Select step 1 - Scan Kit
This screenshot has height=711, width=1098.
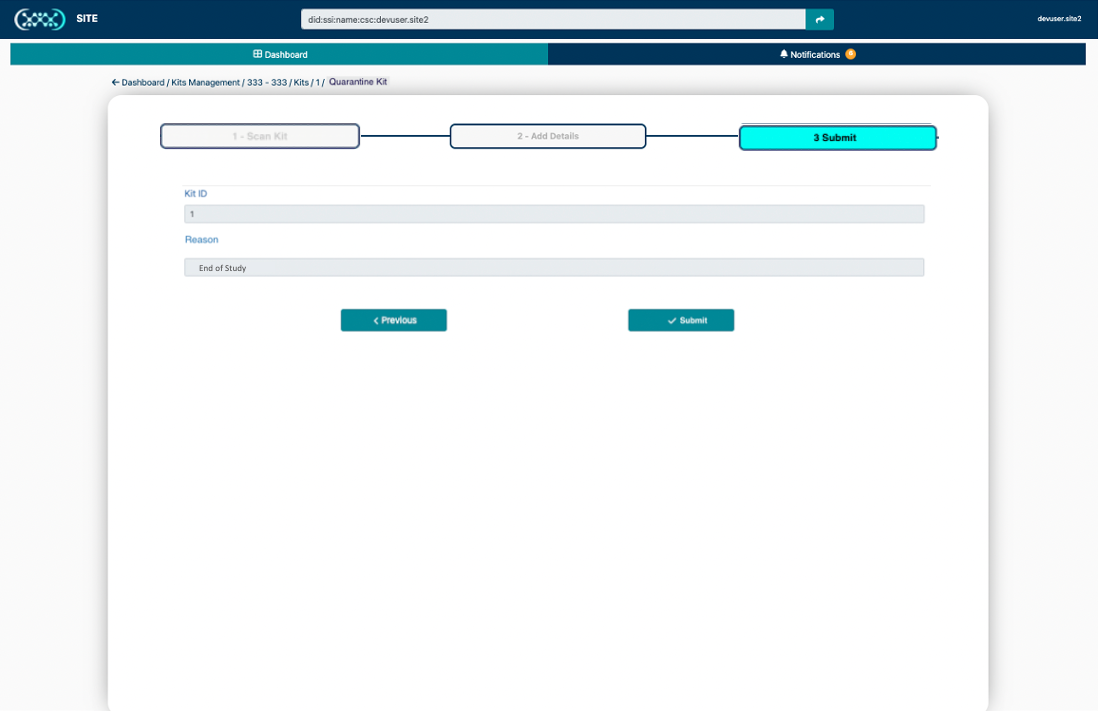click(260, 136)
